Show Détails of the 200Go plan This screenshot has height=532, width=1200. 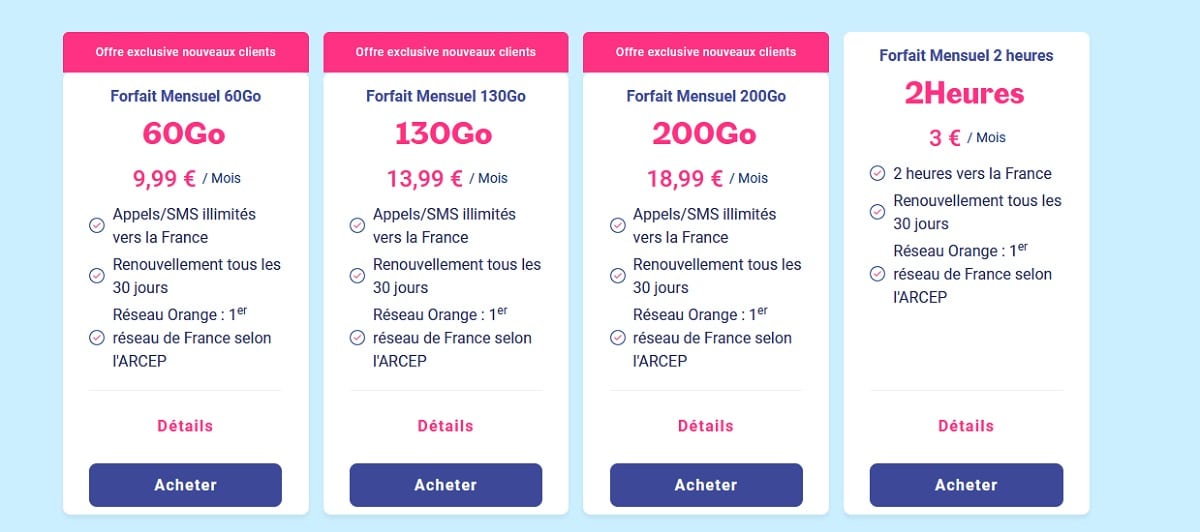point(705,426)
